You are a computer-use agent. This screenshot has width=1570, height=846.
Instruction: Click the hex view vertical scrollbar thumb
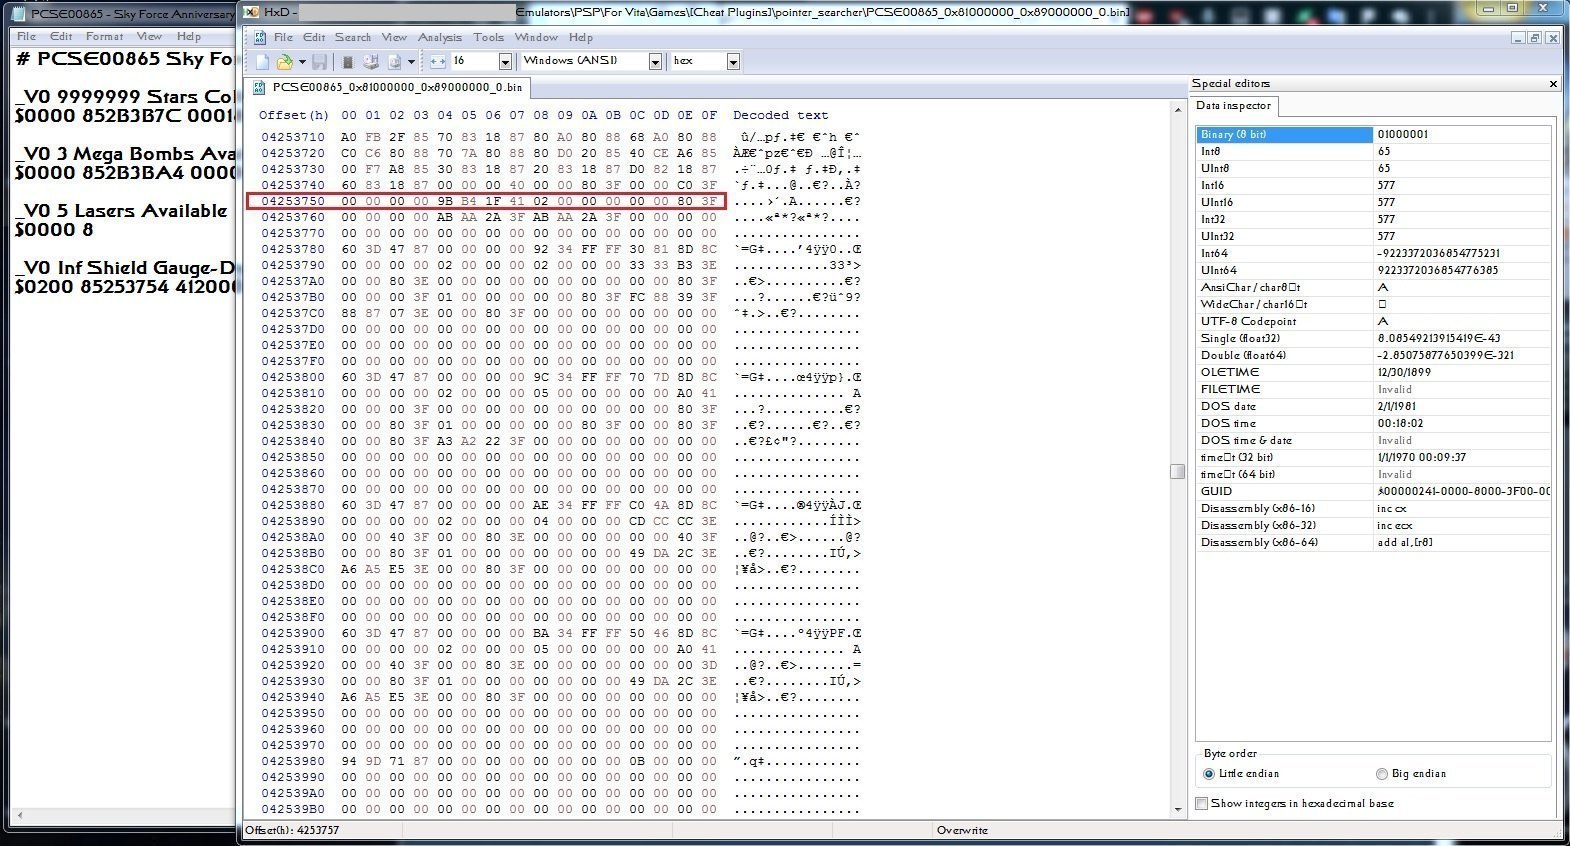click(1177, 472)
